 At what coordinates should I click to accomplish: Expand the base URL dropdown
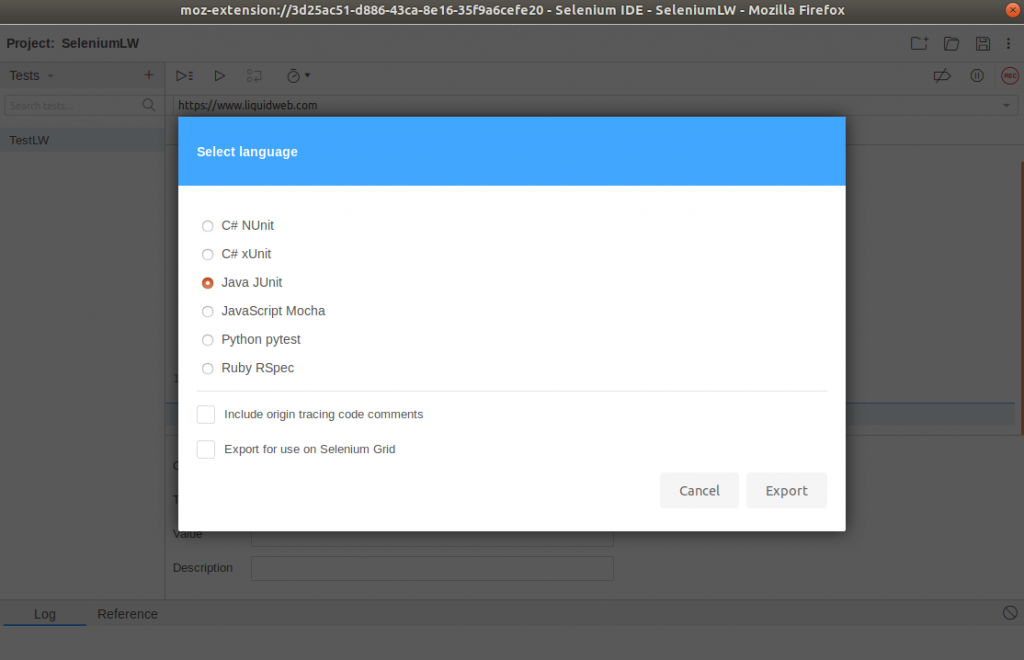(1006, 104)
